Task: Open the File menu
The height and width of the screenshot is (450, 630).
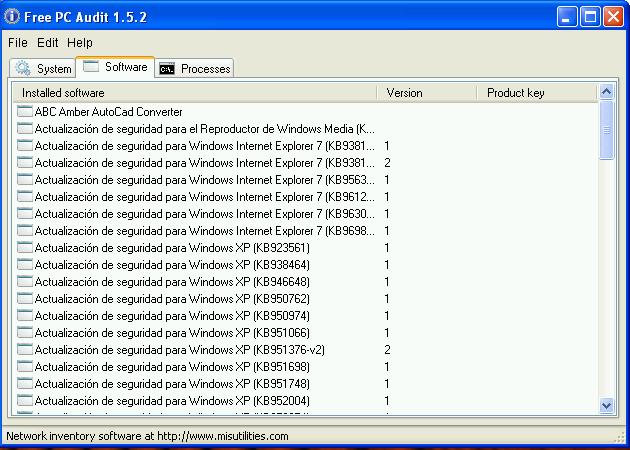Action: coord(18,43)
